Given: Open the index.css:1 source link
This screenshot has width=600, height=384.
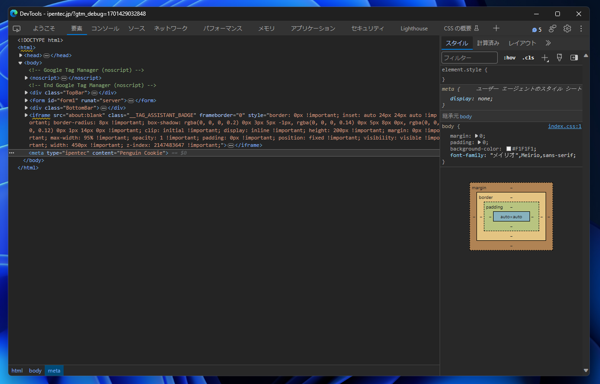Looking at the screenshot, I should tap(564, 127).
